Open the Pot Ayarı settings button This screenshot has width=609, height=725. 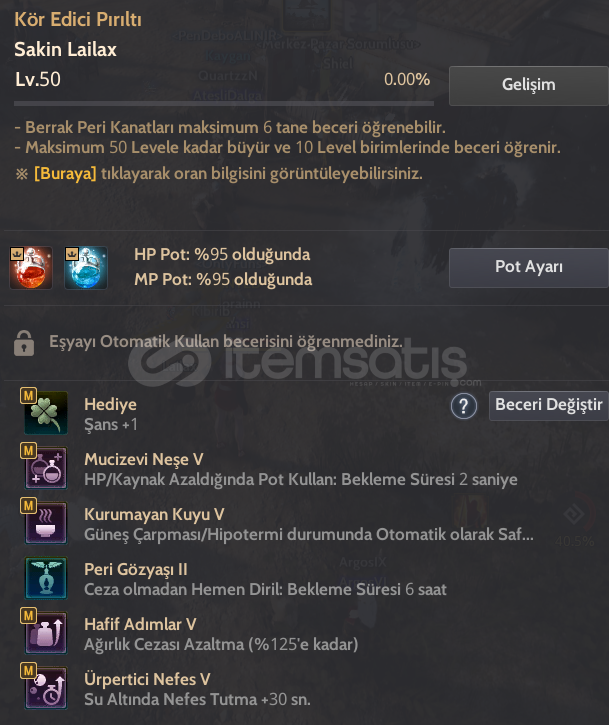(529, 268)
